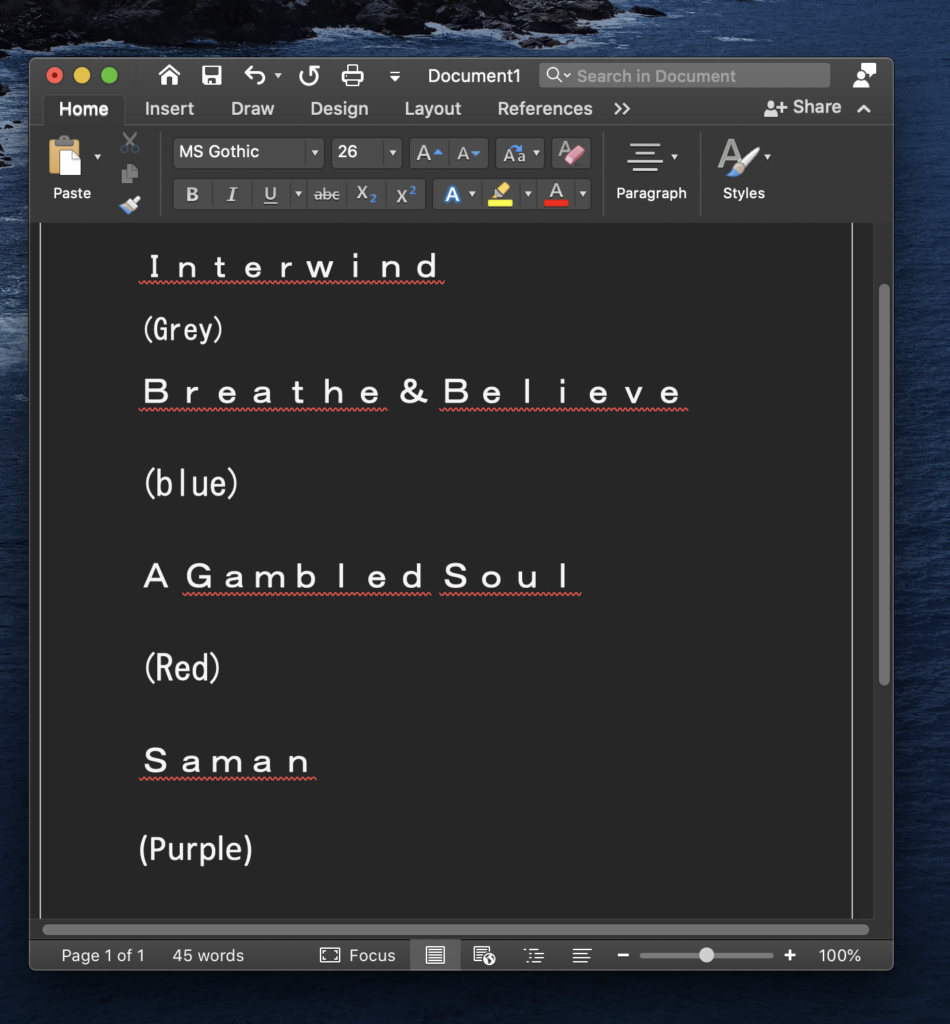Toggle Italic formatting
This screenshot has height=1024, width=950.
pos(231,195)
